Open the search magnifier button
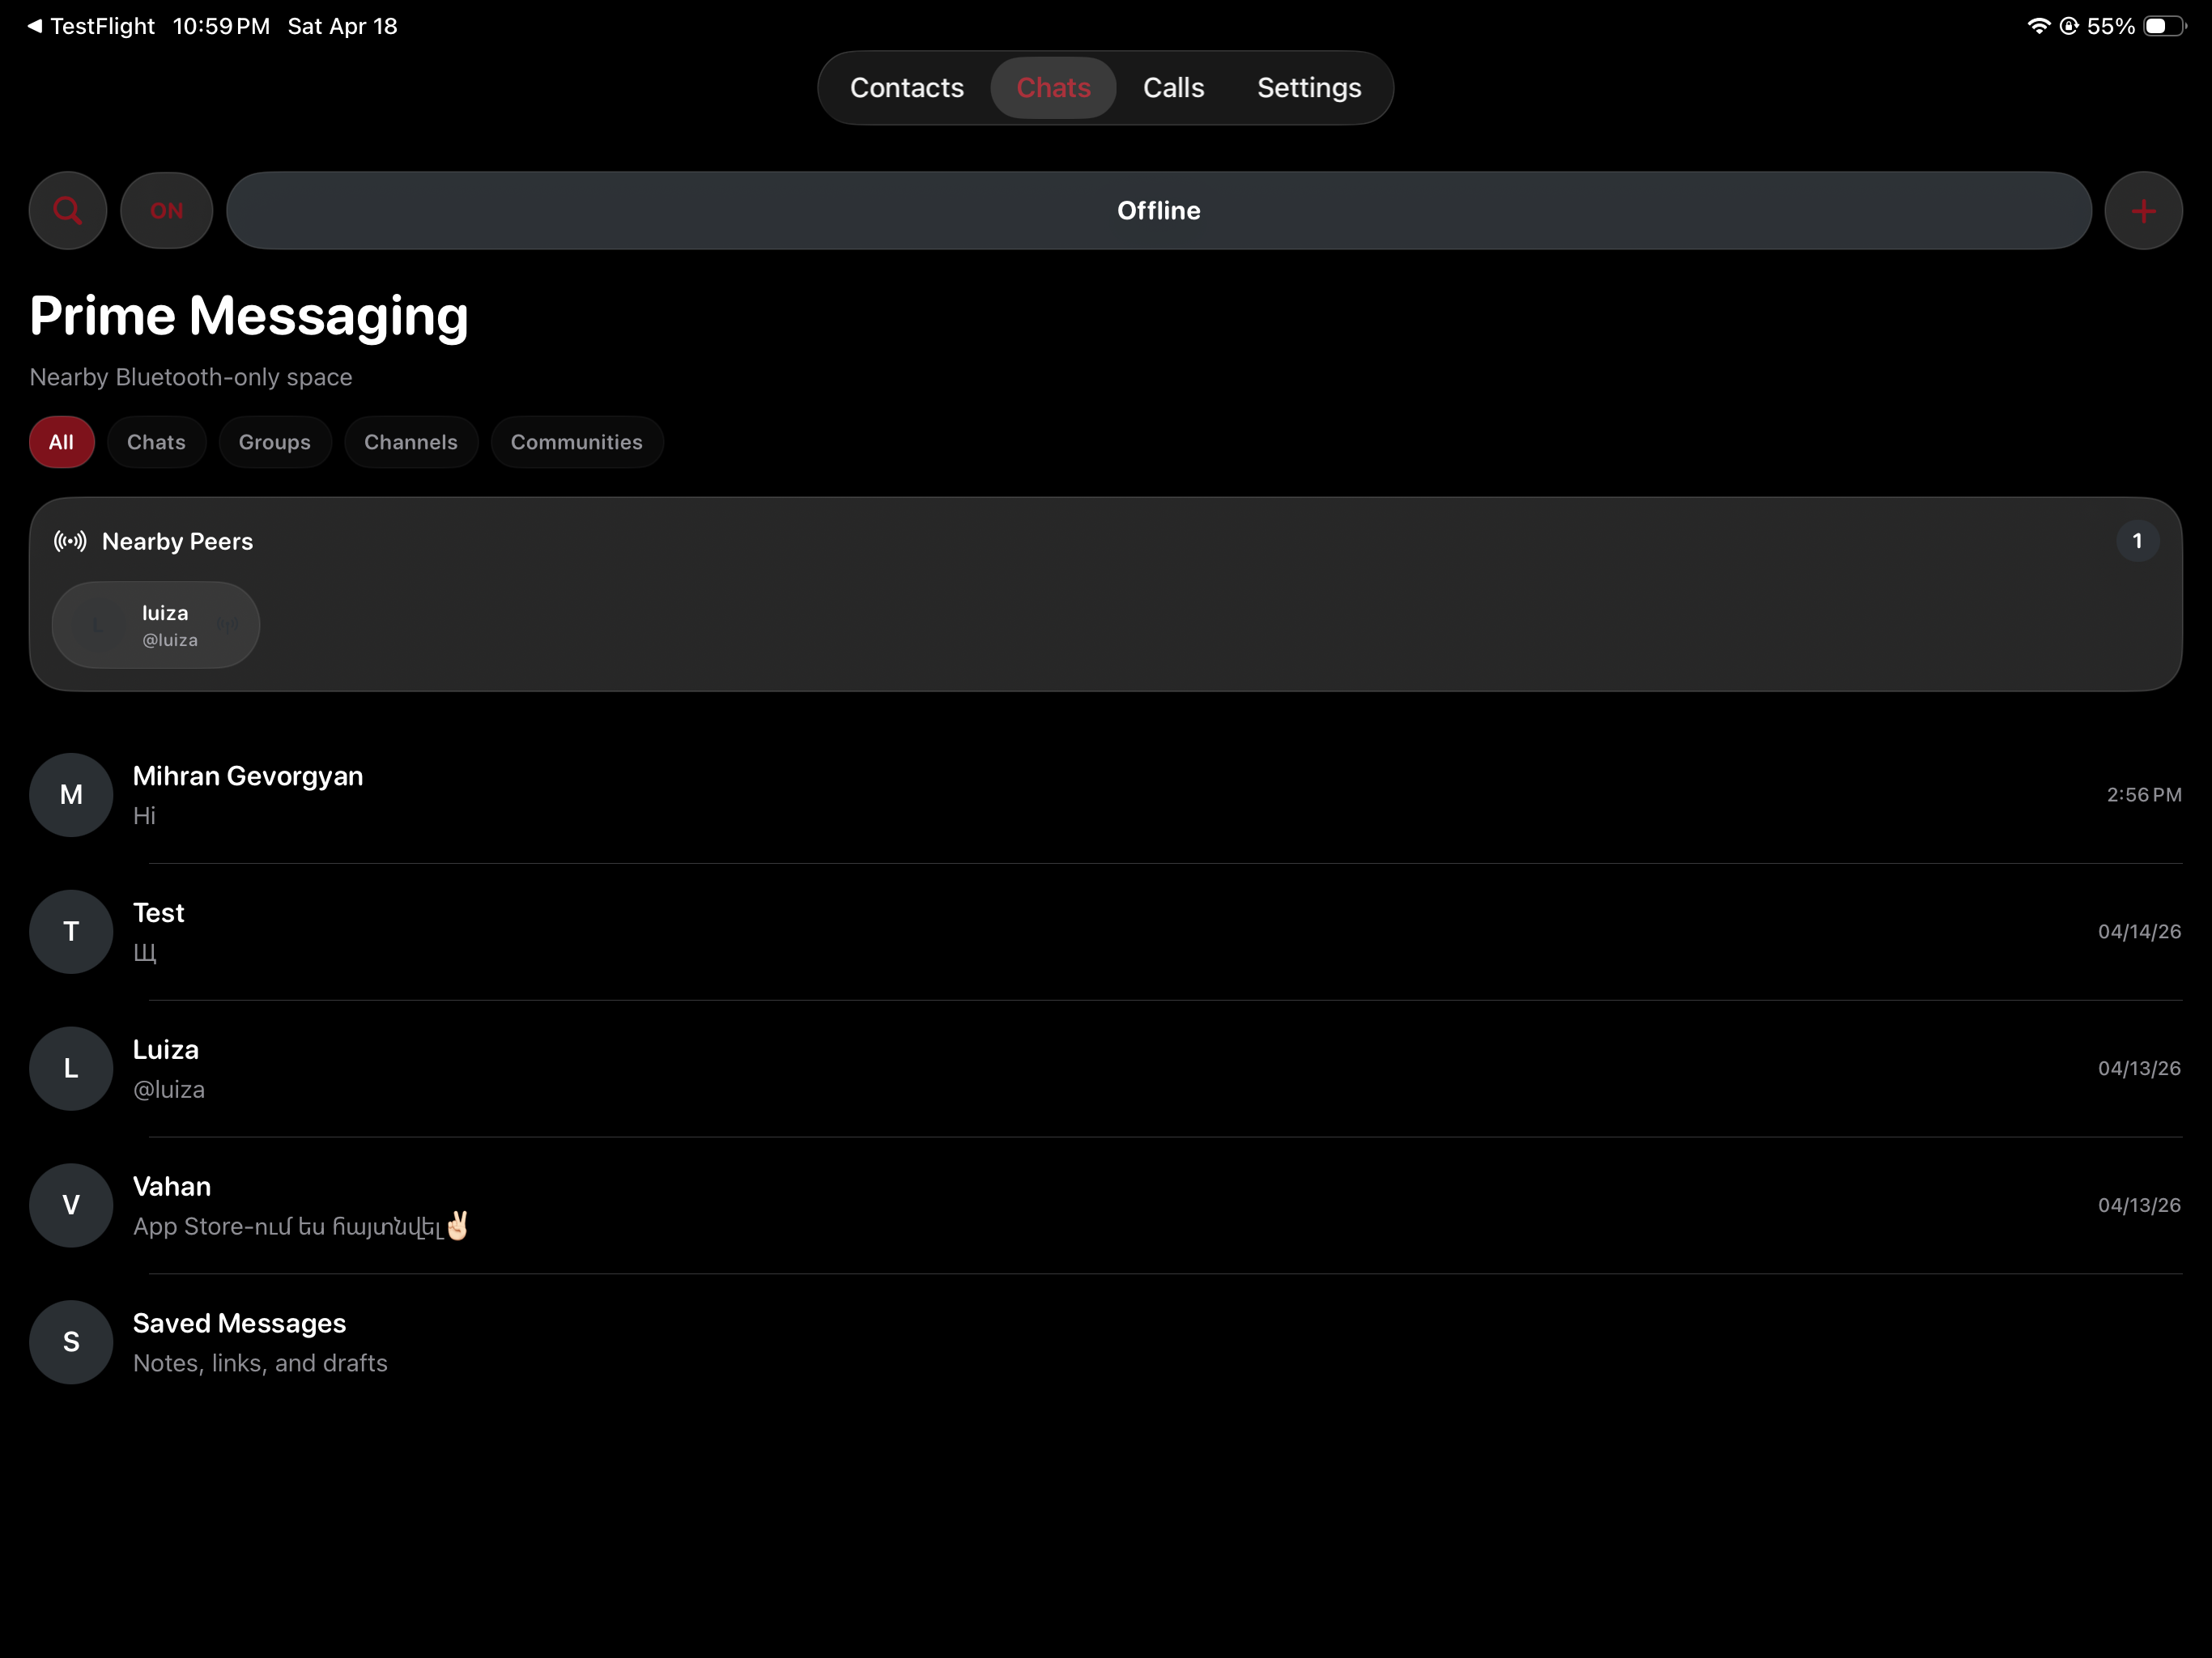Image resolution: width=2212 pixels, height=1658 pixels. point(68,210)
